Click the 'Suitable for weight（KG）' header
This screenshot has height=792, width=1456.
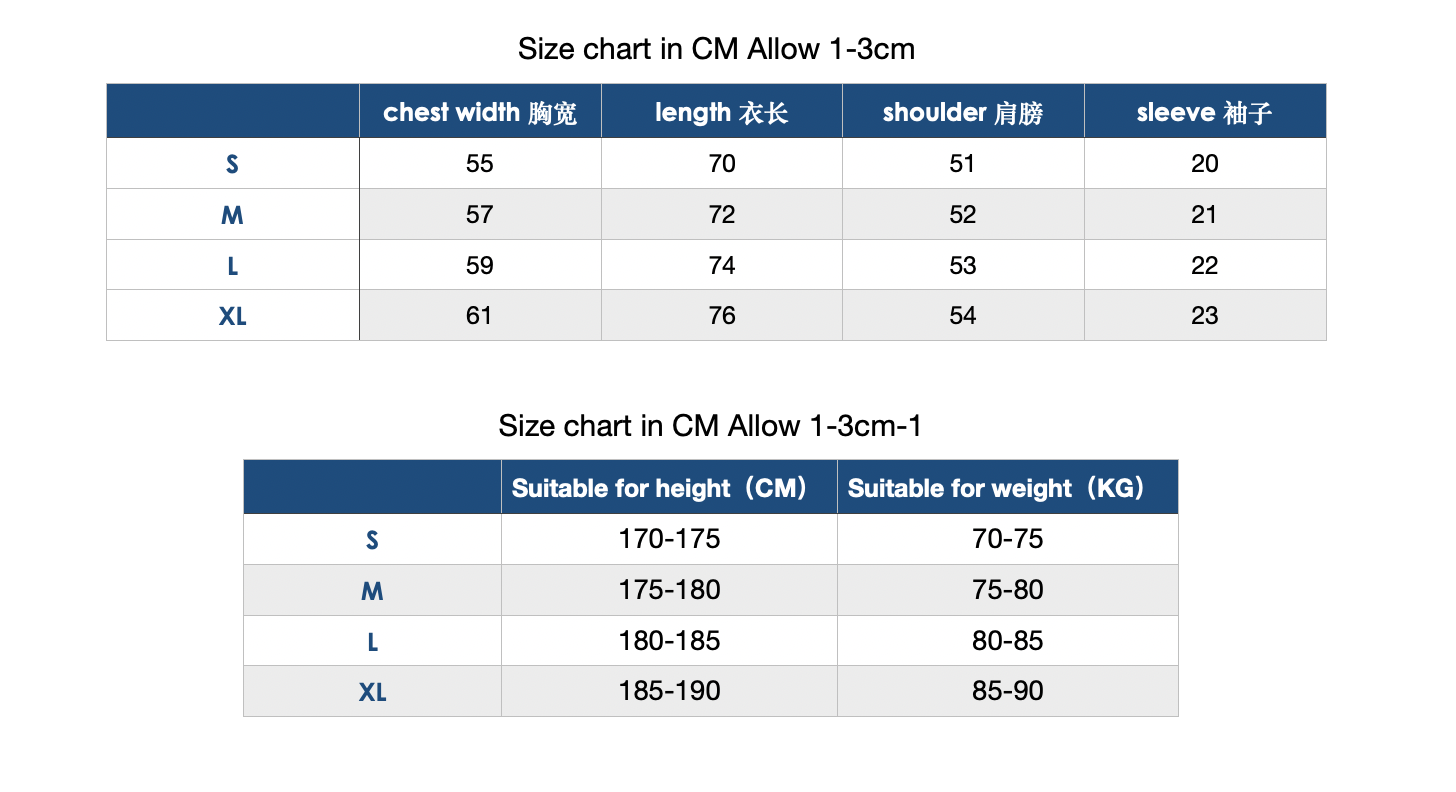(x=1007, y=489)
